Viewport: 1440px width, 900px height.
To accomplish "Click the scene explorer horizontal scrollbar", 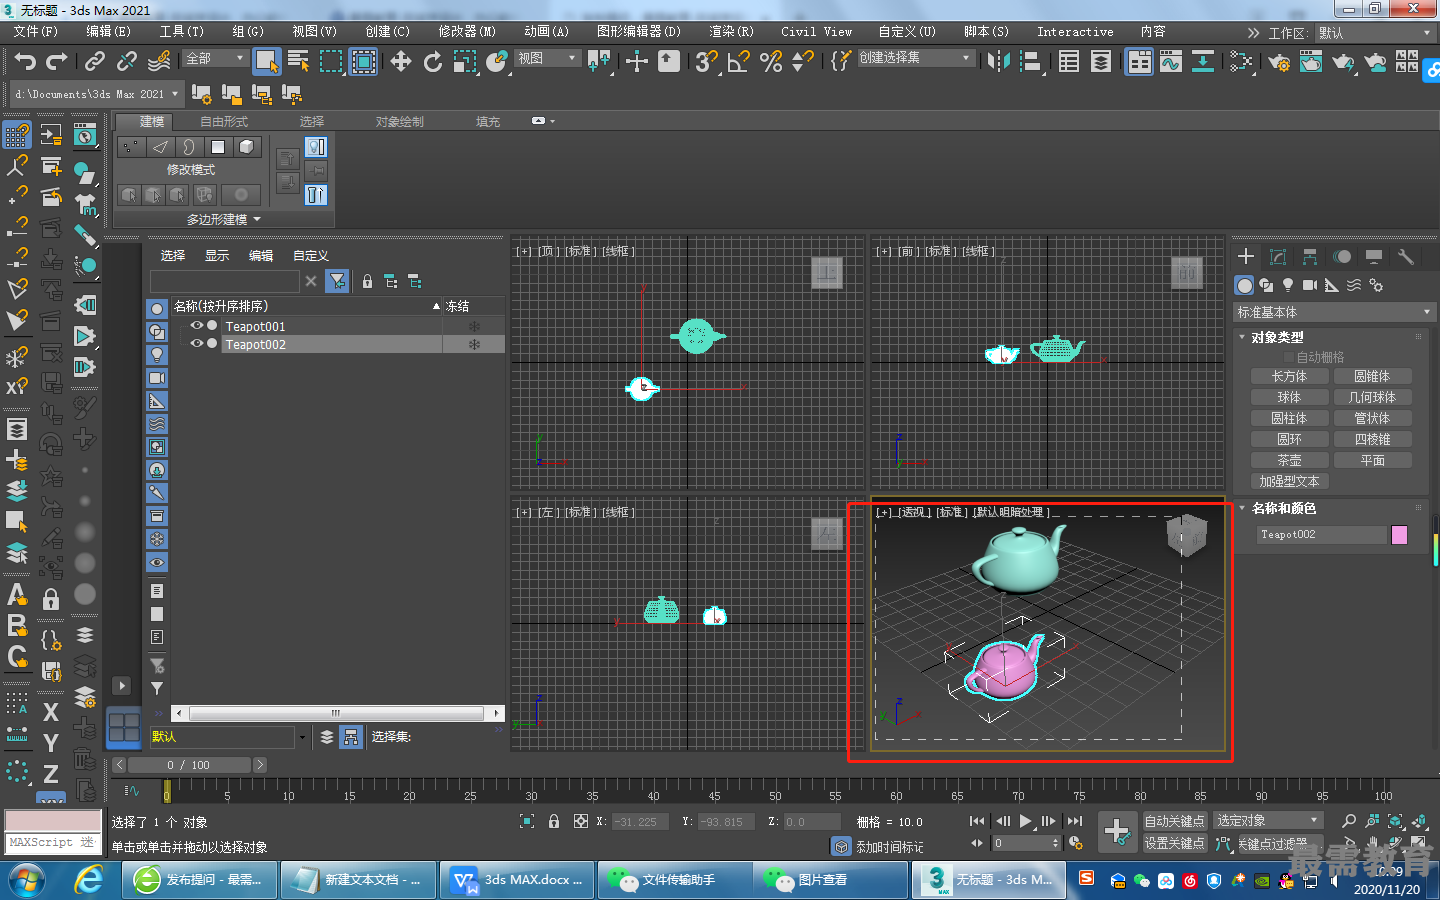I will (337, 713).
